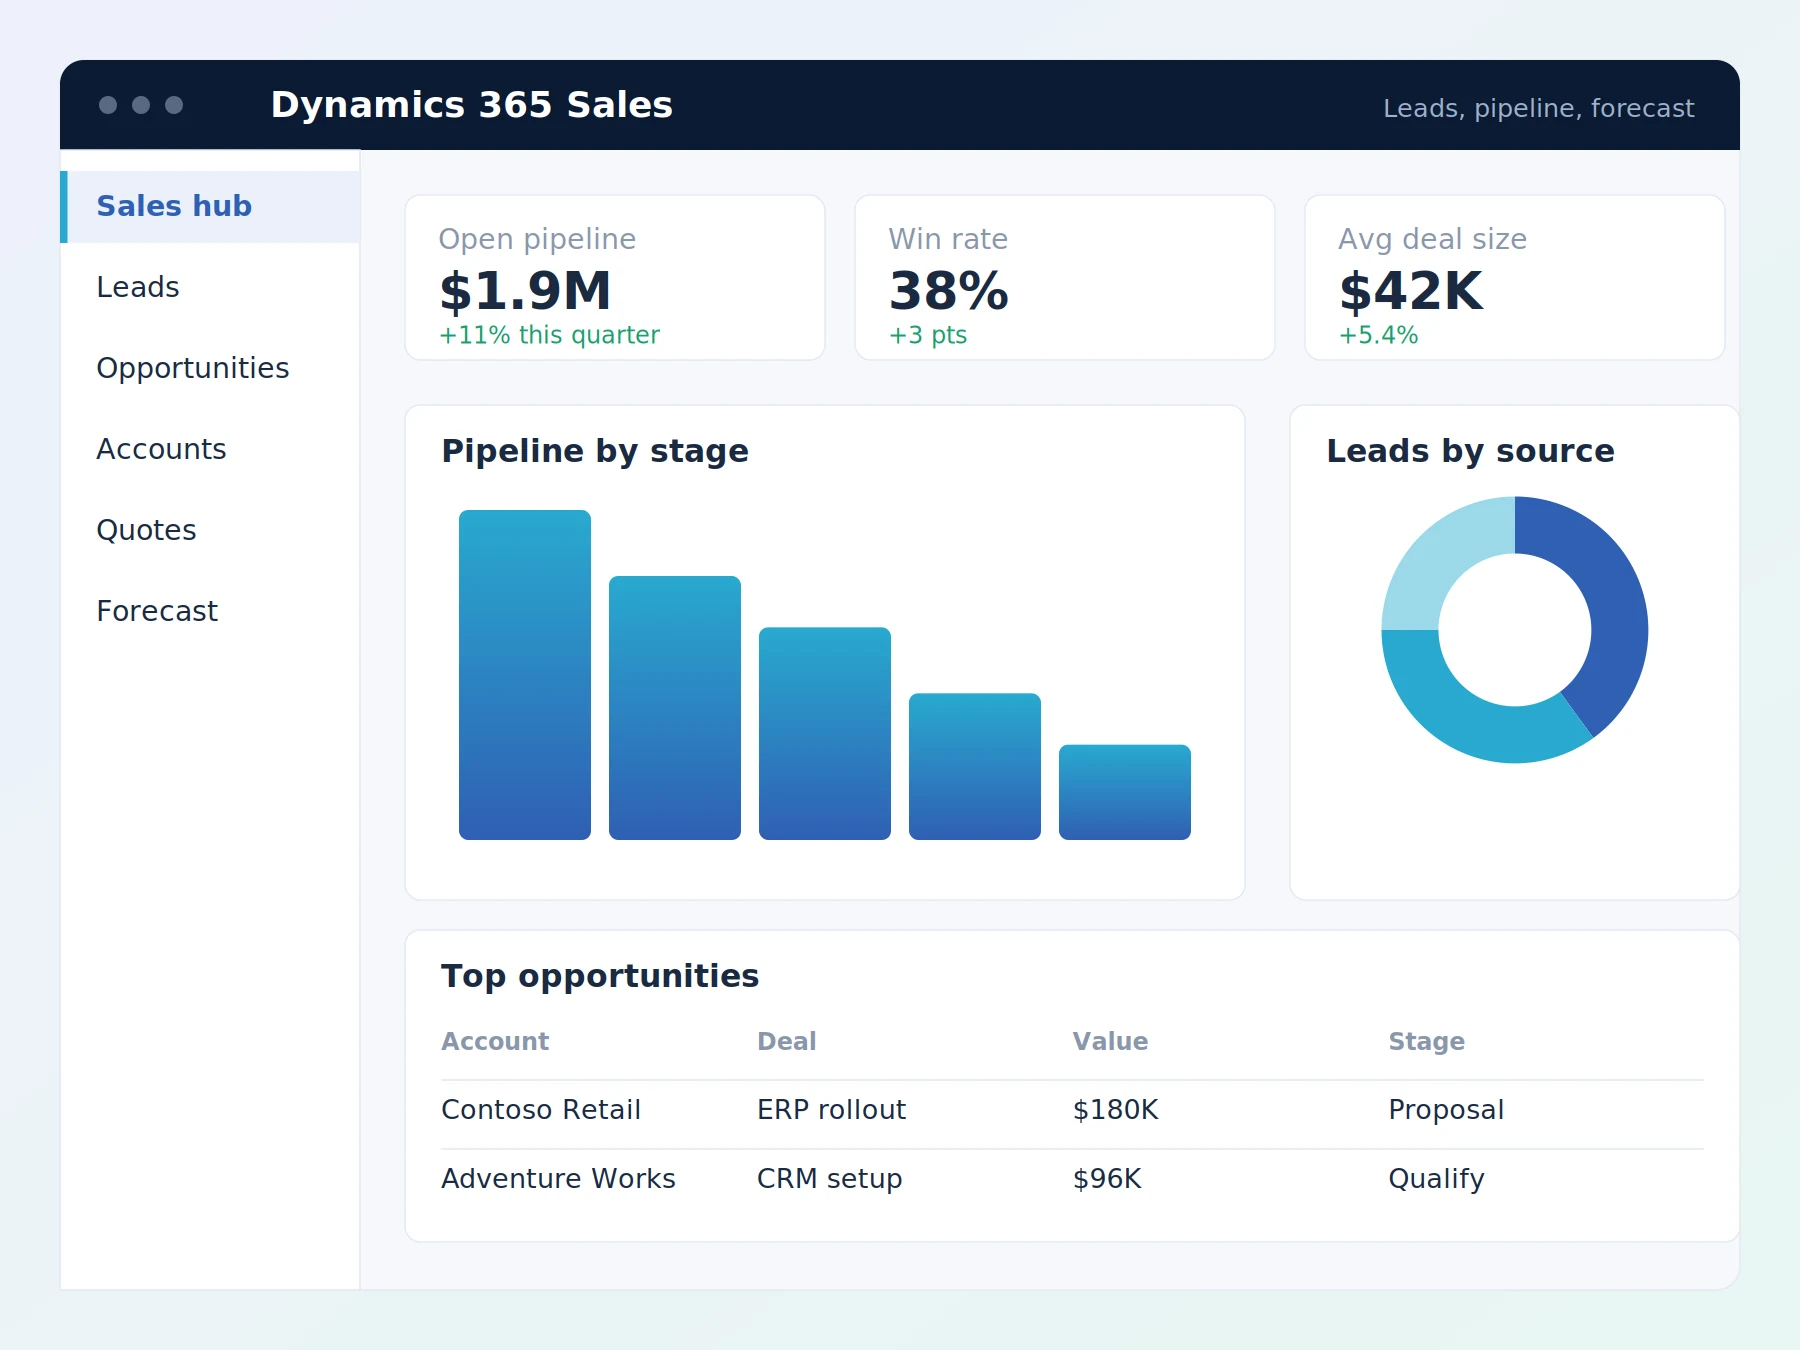Click the Win rate 38% card
Viewport: 1800px width, 1350px height.
(x=1065, y=277)
